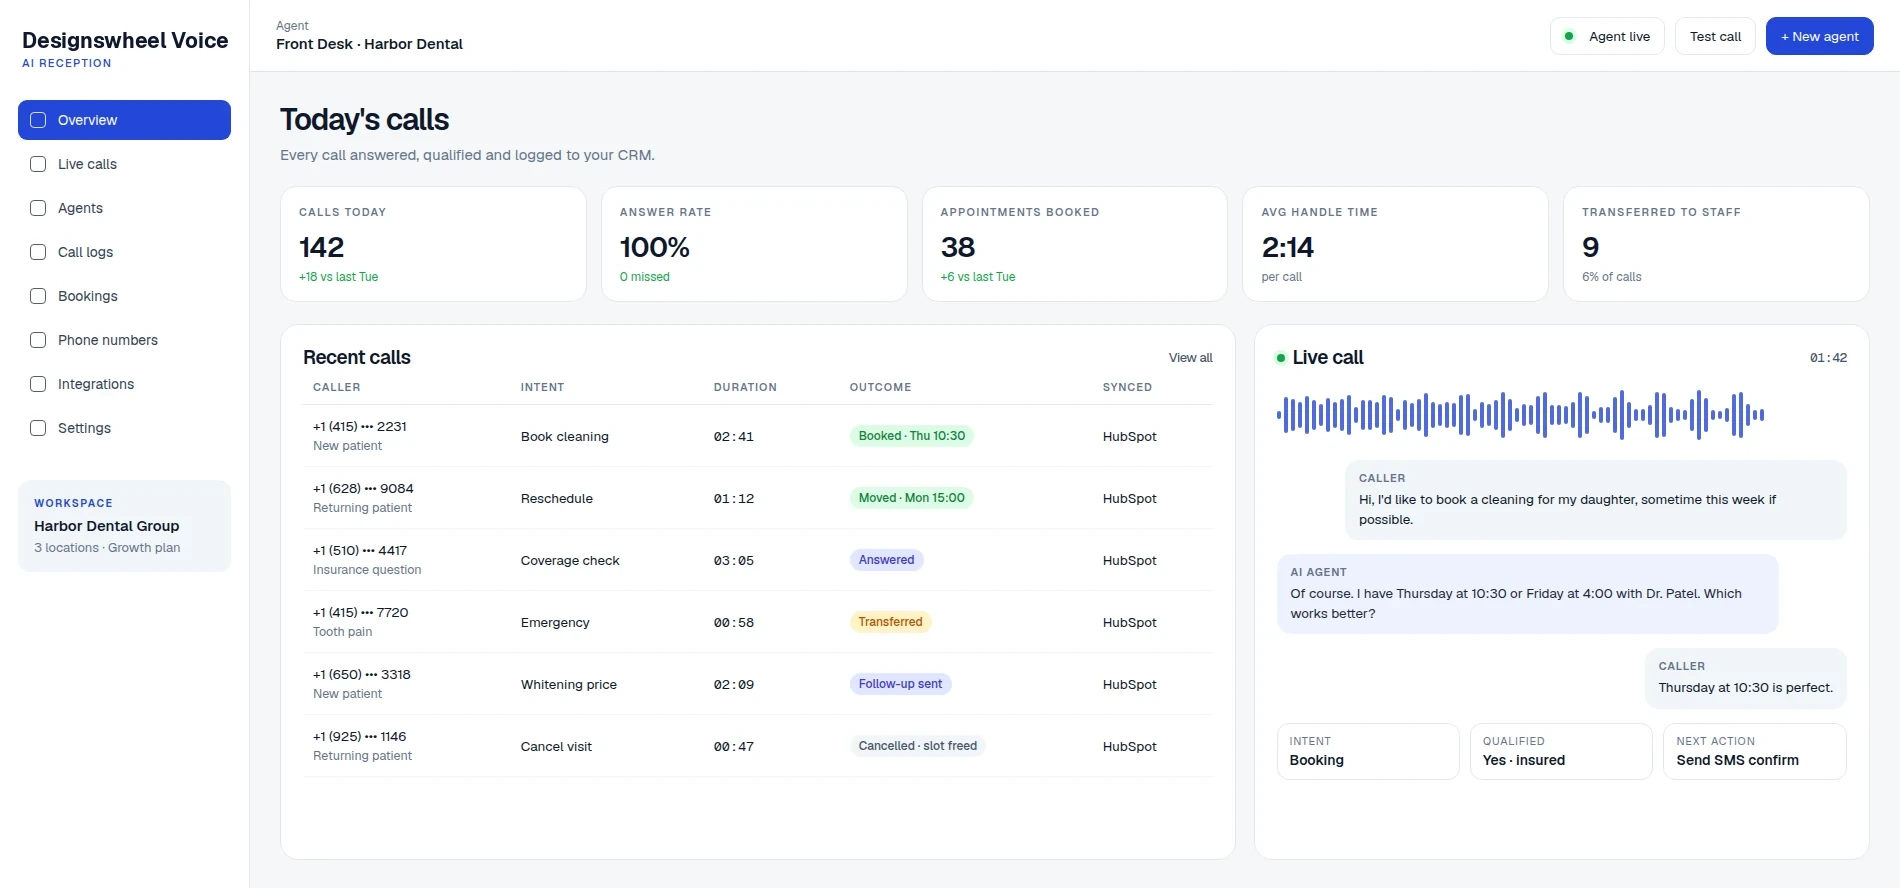
Task: Select the Emergency intent cell
Action: tap(555, 623)
